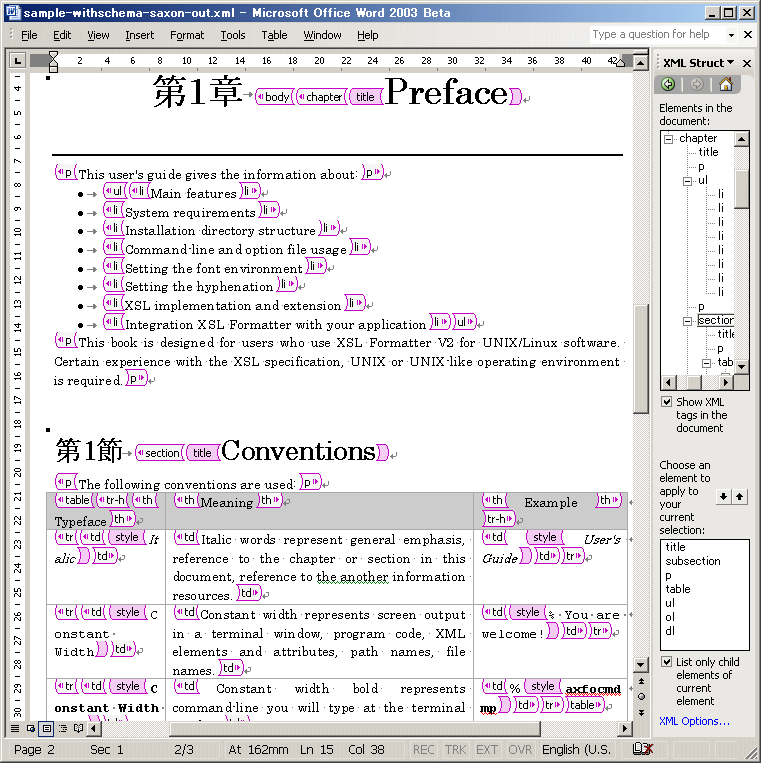Apply ol element from list

670,617
